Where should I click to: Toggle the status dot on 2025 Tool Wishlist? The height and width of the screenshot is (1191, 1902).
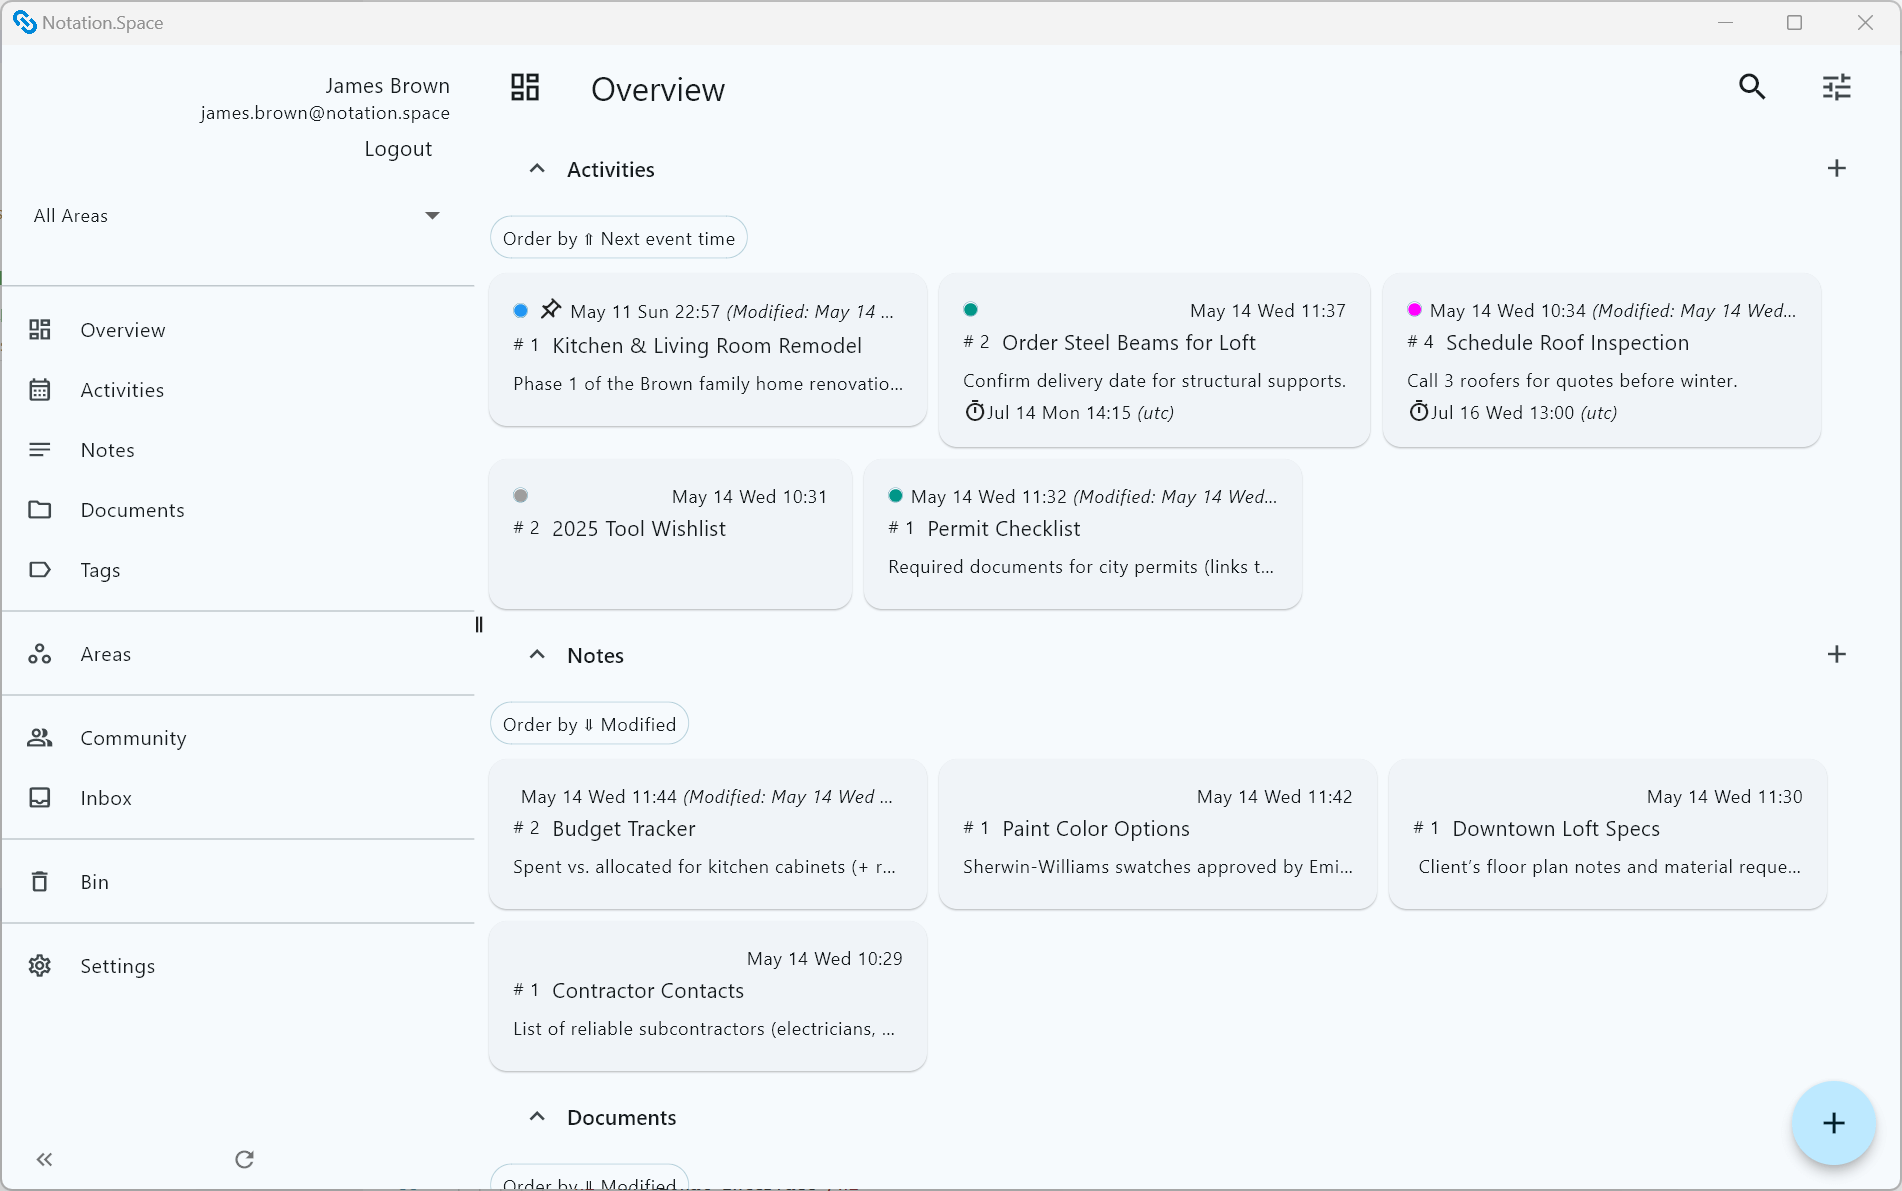click(520, 495)
